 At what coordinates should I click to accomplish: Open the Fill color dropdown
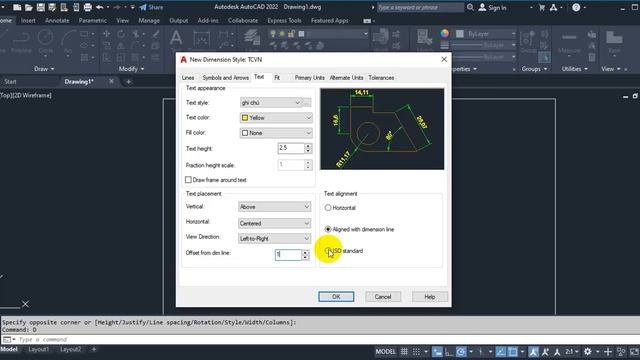click(x=276, y=133)
